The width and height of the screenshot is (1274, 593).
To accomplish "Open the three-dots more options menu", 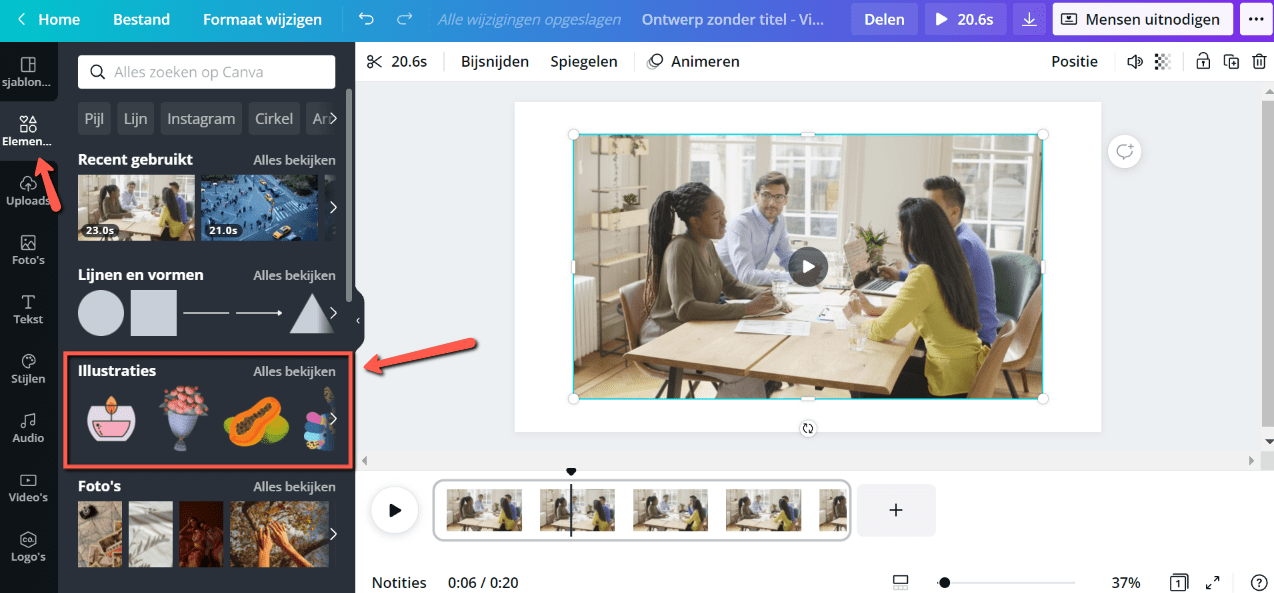I will (x=1255, y=20).
